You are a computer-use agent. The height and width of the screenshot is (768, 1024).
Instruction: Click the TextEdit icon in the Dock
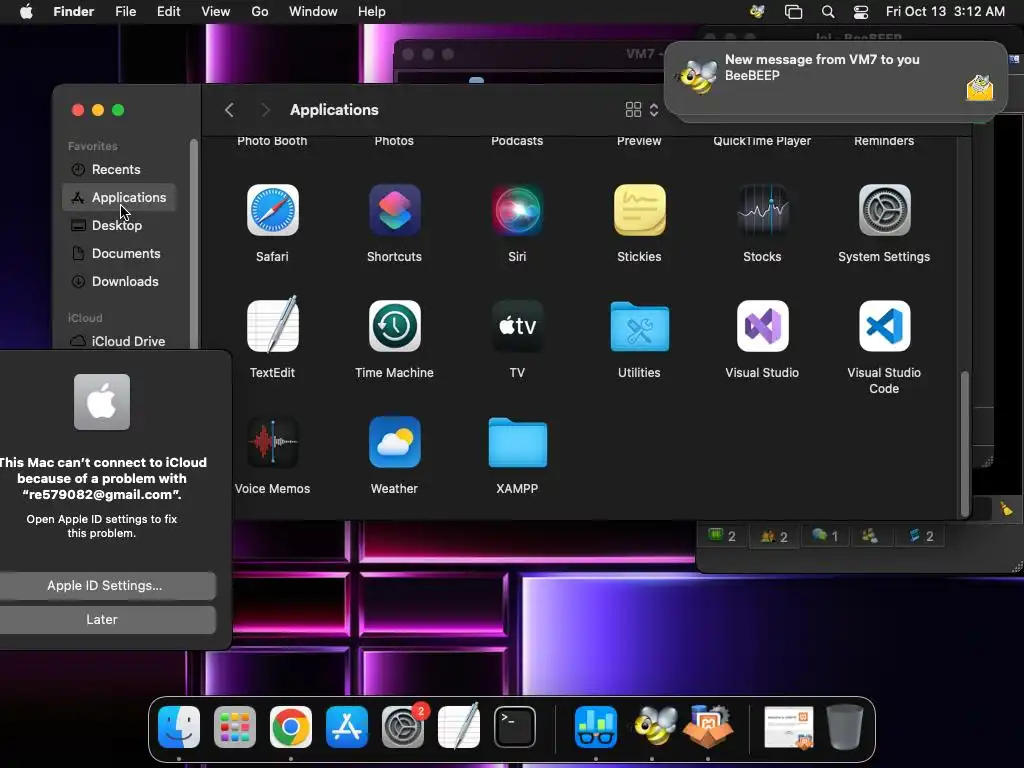click(x=458, y=727)
